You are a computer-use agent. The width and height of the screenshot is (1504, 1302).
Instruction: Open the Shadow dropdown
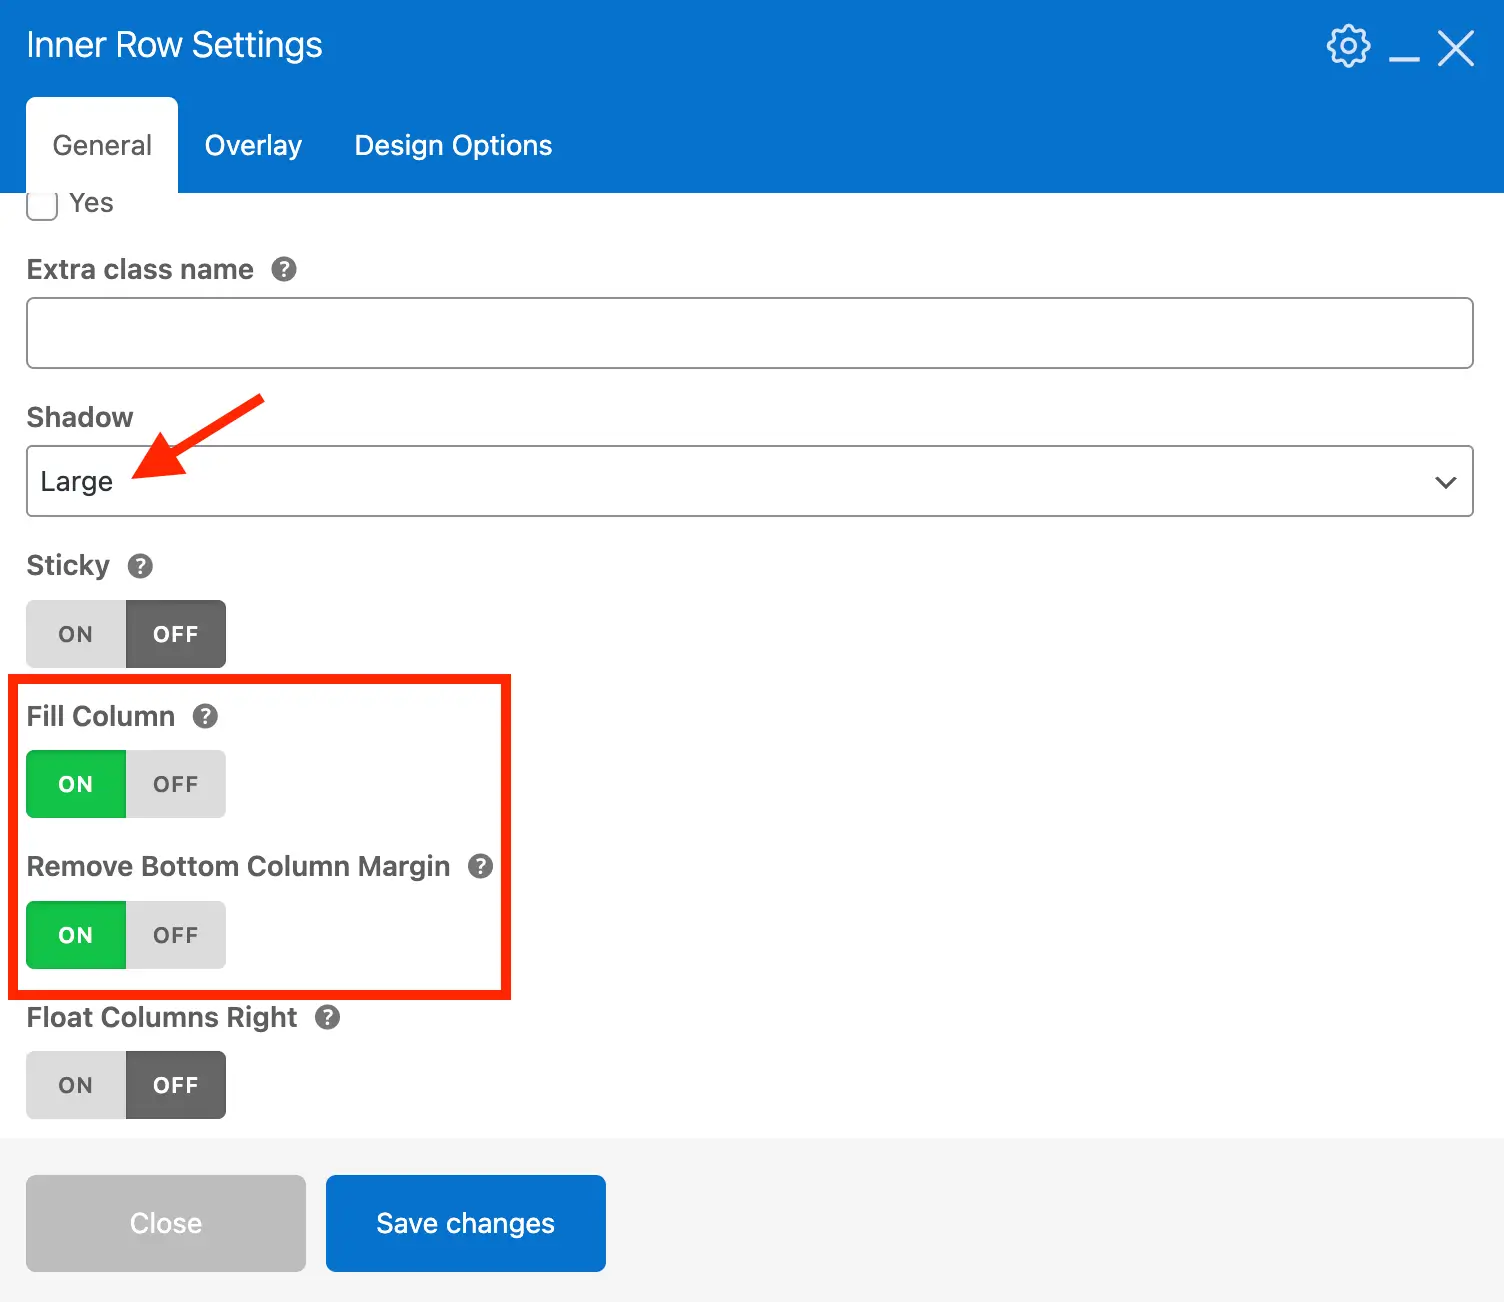750,481
